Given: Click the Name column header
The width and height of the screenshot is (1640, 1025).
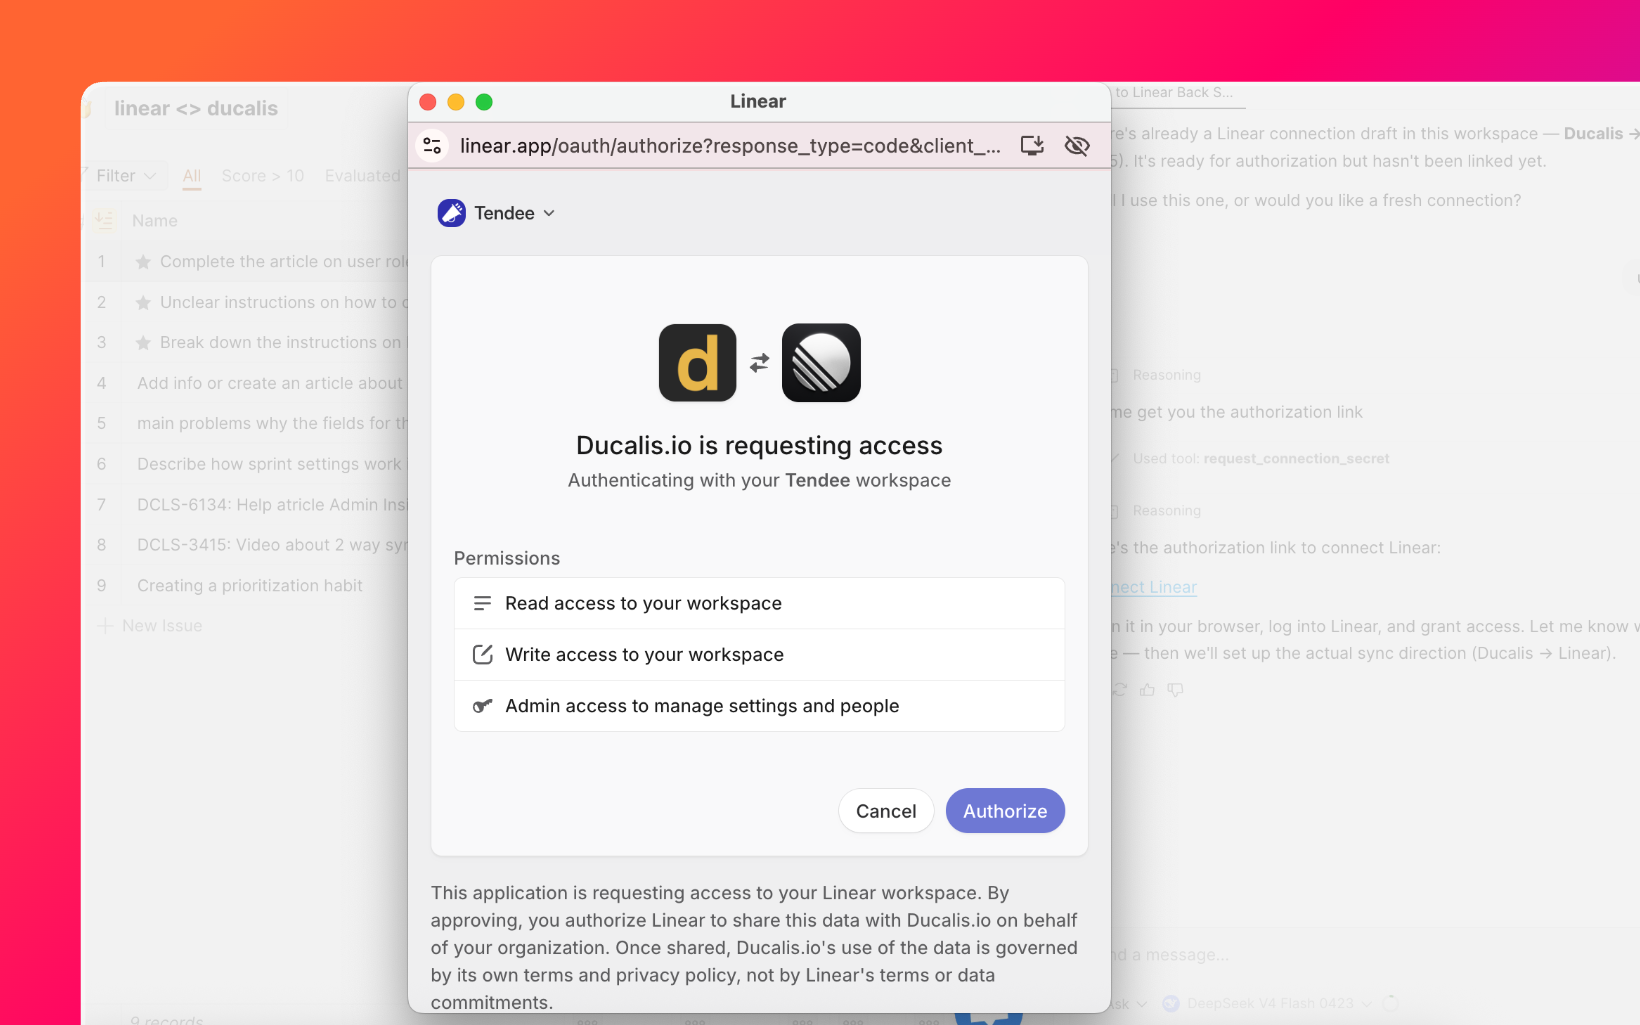Looking at the screenshot, I should (155, 221).
